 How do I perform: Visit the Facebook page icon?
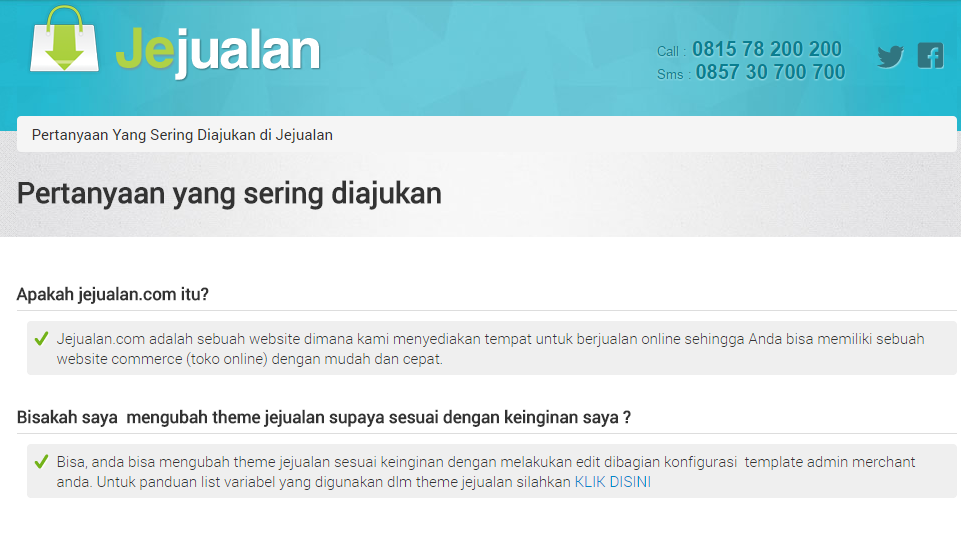(930, 56)
